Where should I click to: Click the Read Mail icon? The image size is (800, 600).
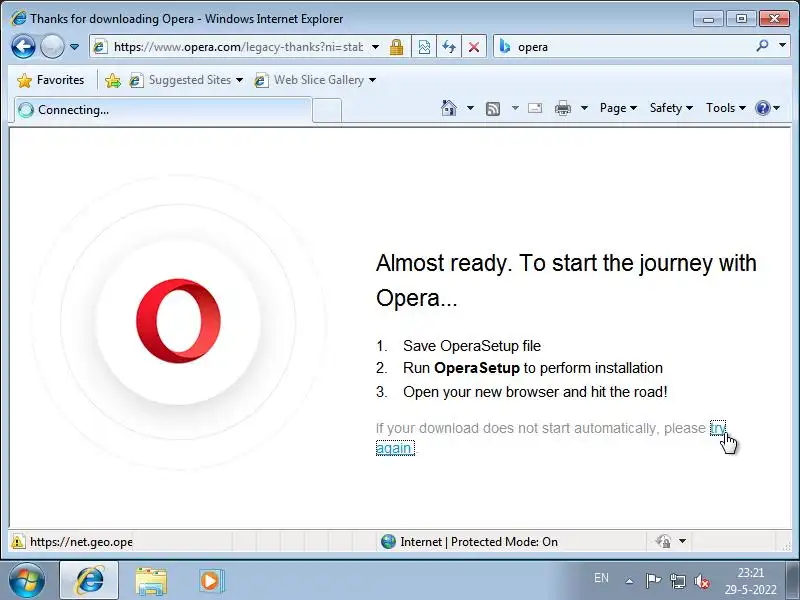click(535, 108)
